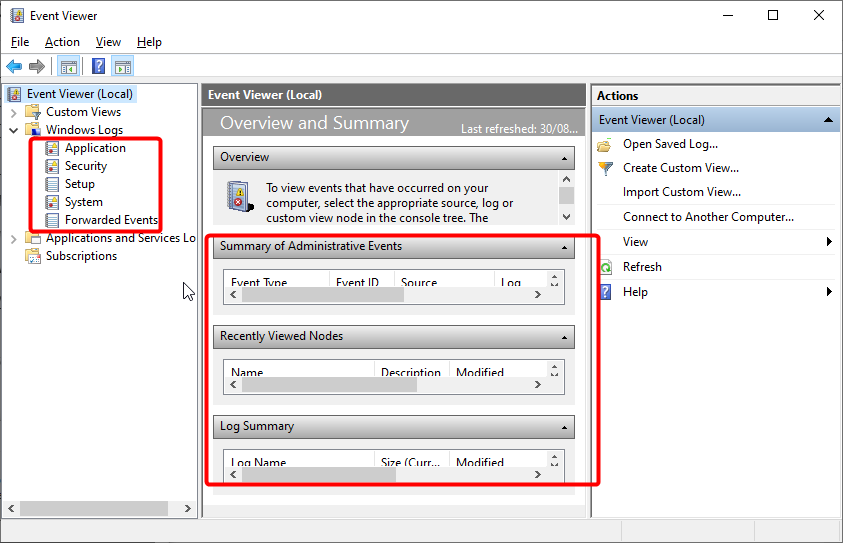Click Applications and Services Logs folder icon
Viewport: 843px width, 543px height.
coord(33,238)
